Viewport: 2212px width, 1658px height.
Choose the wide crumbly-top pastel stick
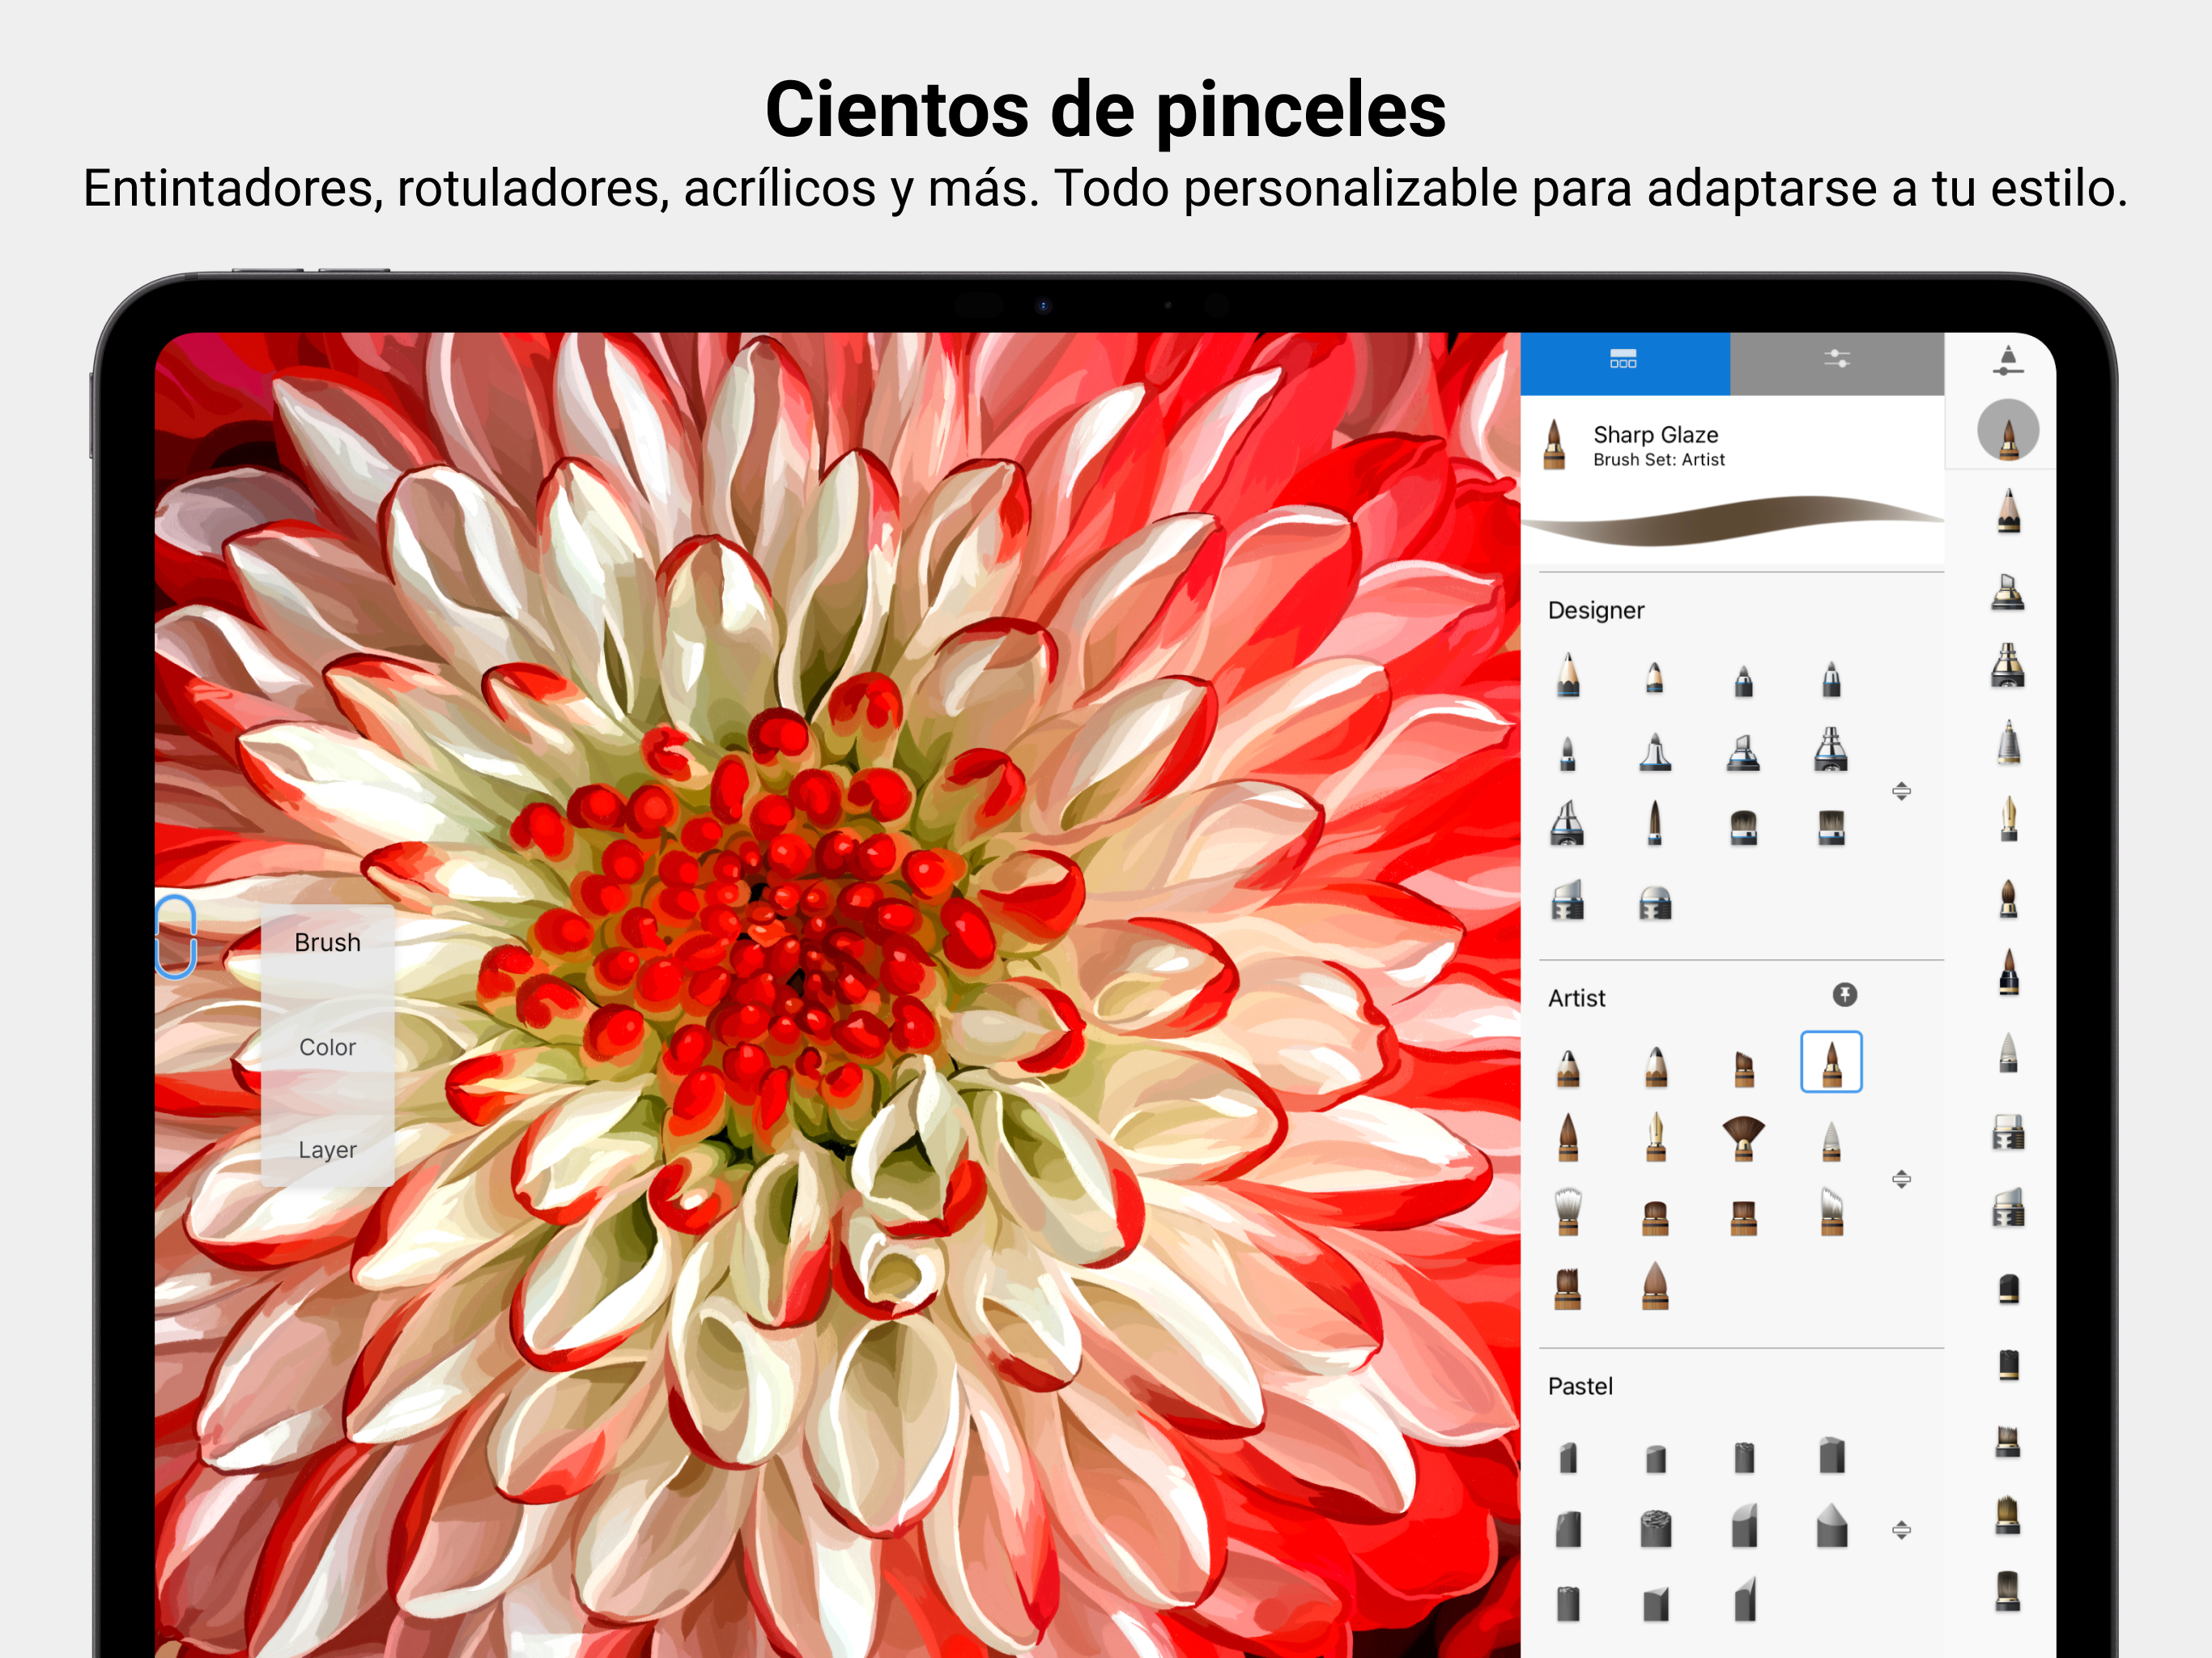pyautogui.click(x=1655, y=1529)
